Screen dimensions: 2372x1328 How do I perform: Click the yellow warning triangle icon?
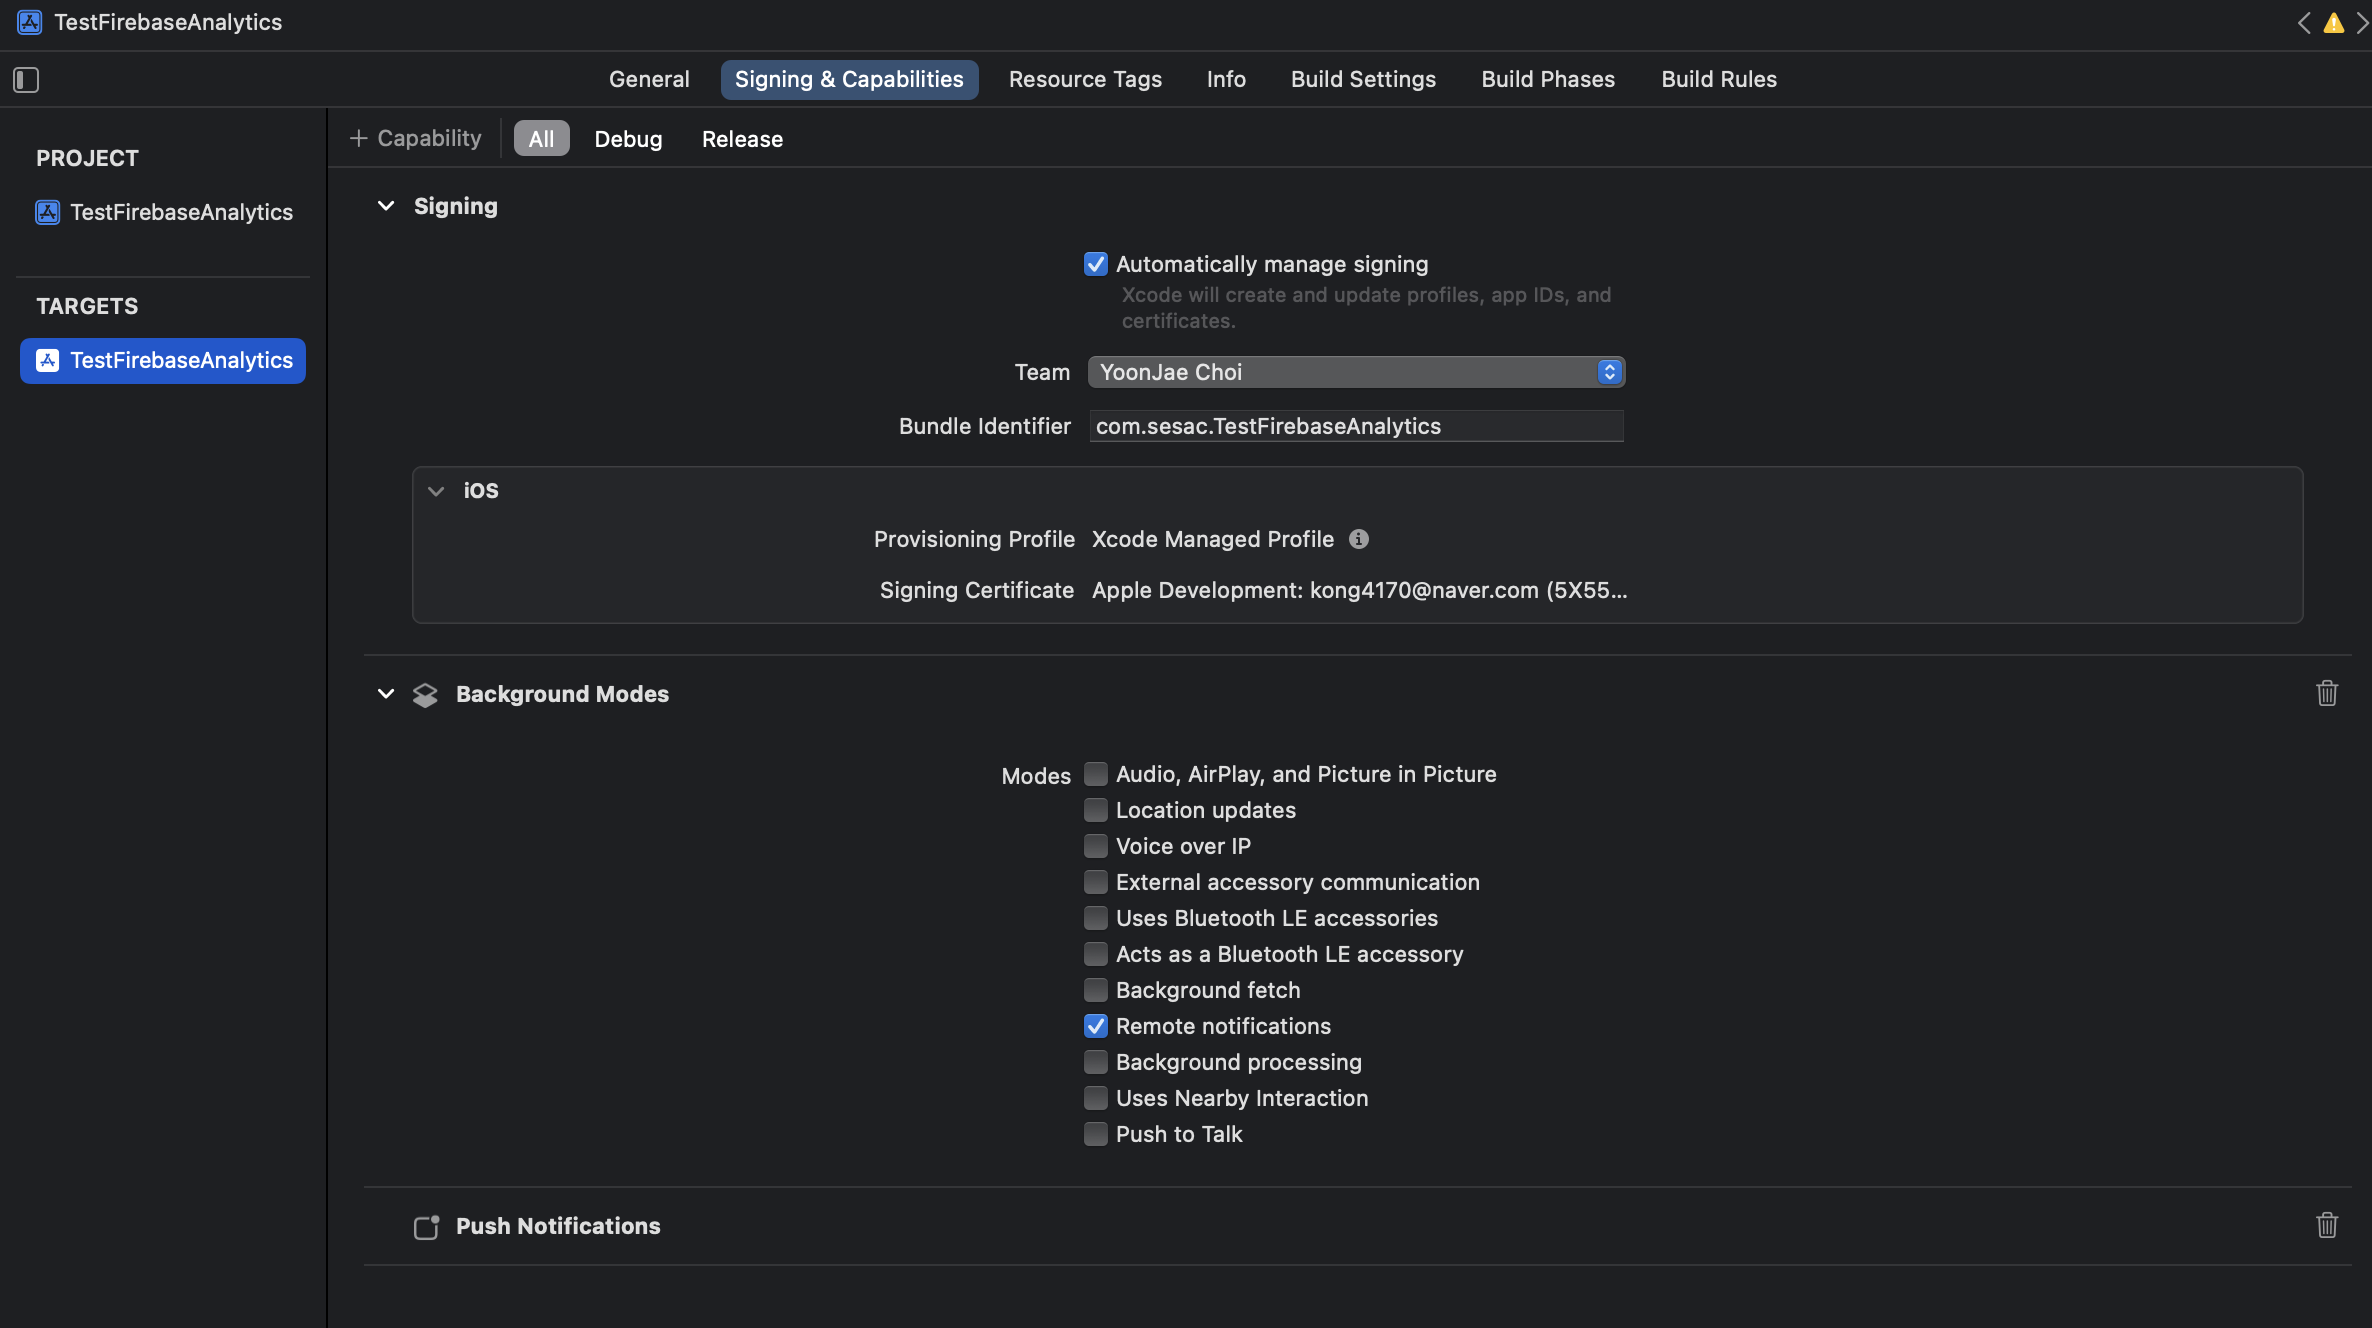(x=2333, y=23)
